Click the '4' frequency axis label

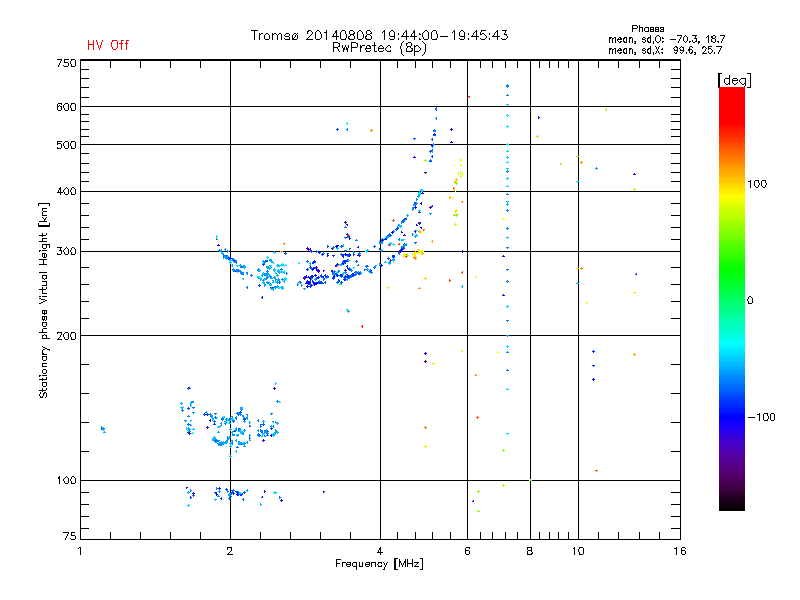click(380, 551)
